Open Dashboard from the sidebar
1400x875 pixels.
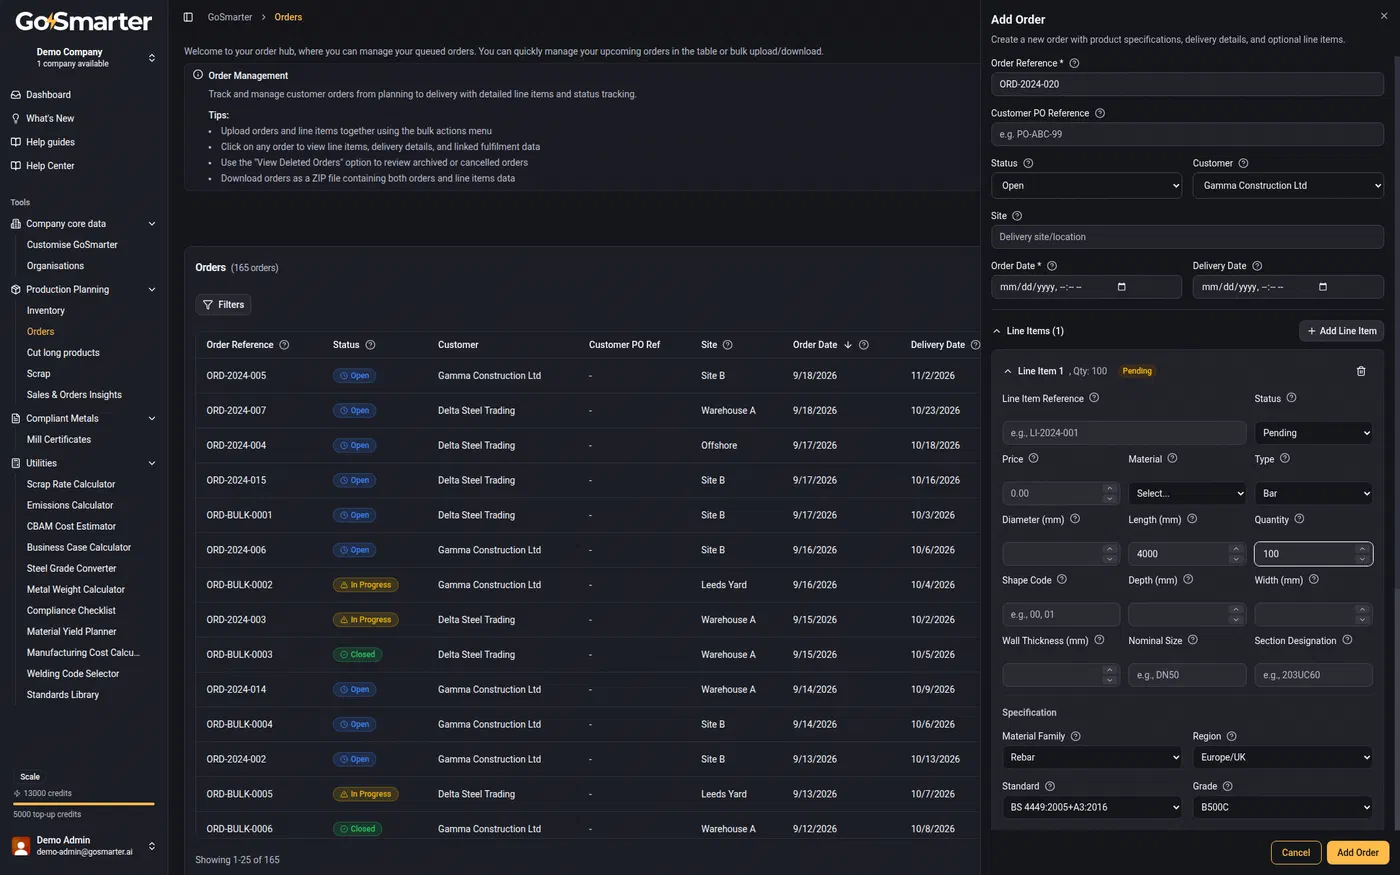(x=48, y=95)
